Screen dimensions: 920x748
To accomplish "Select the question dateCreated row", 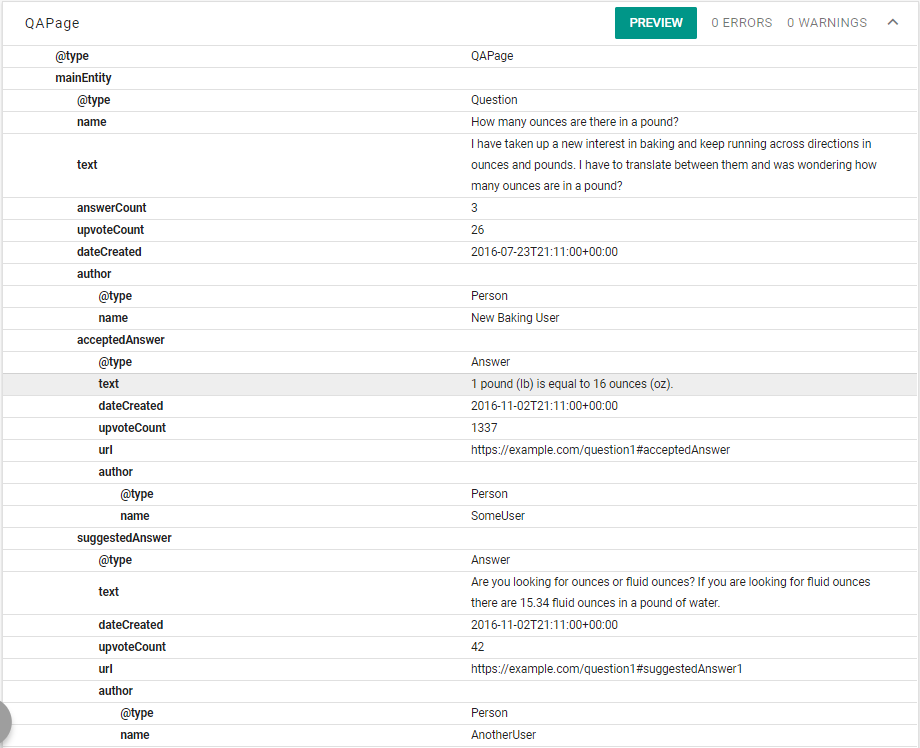I will pos(460,252).
